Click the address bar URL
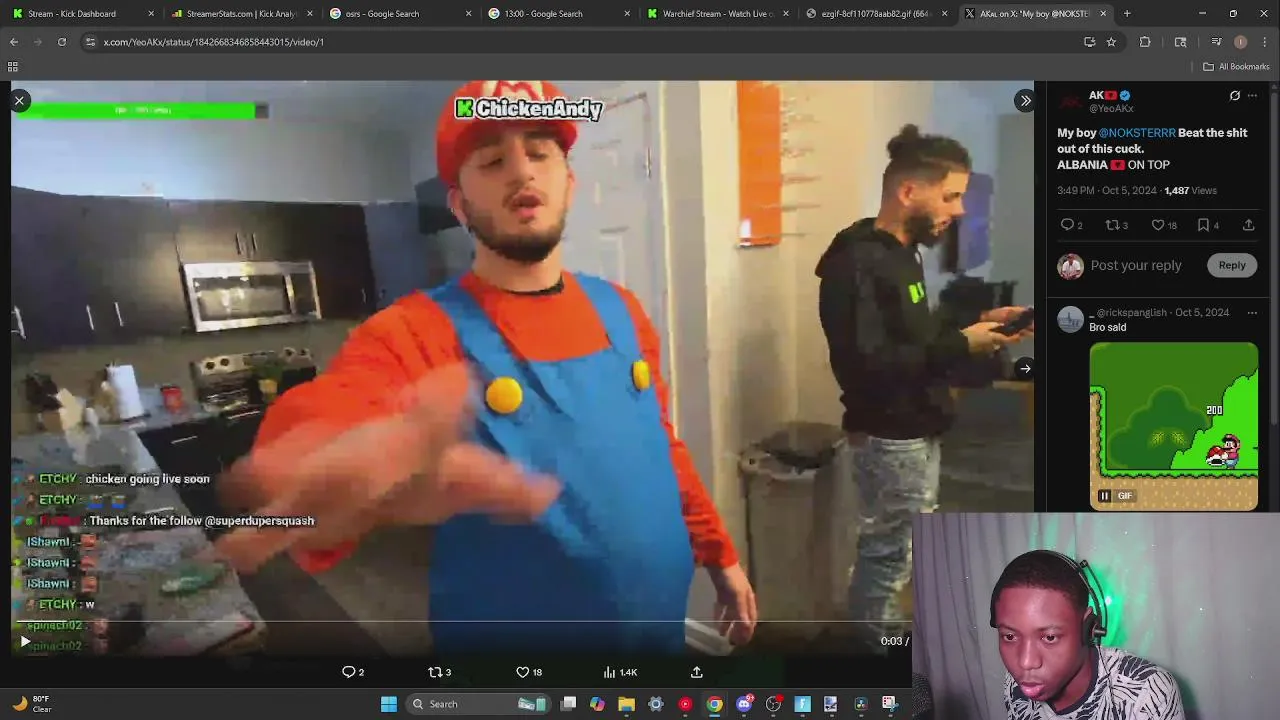1280x720 pixels. 214,42
